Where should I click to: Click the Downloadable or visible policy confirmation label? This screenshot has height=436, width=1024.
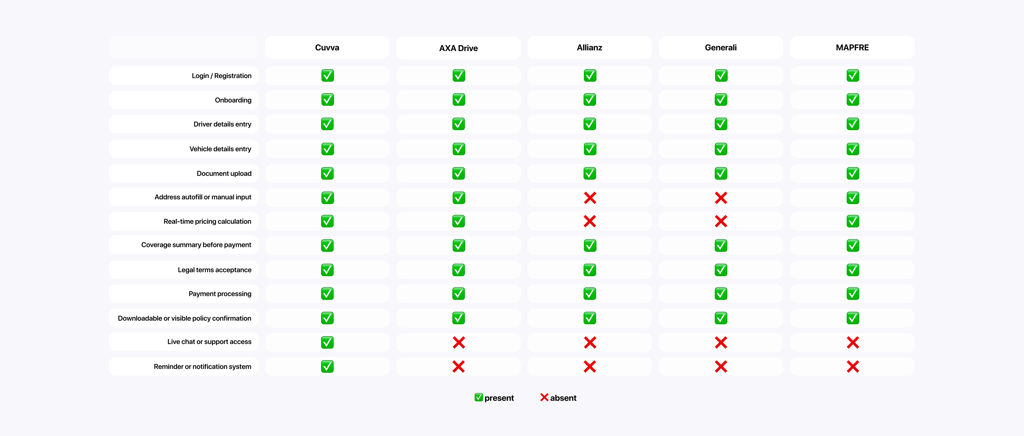184,318
